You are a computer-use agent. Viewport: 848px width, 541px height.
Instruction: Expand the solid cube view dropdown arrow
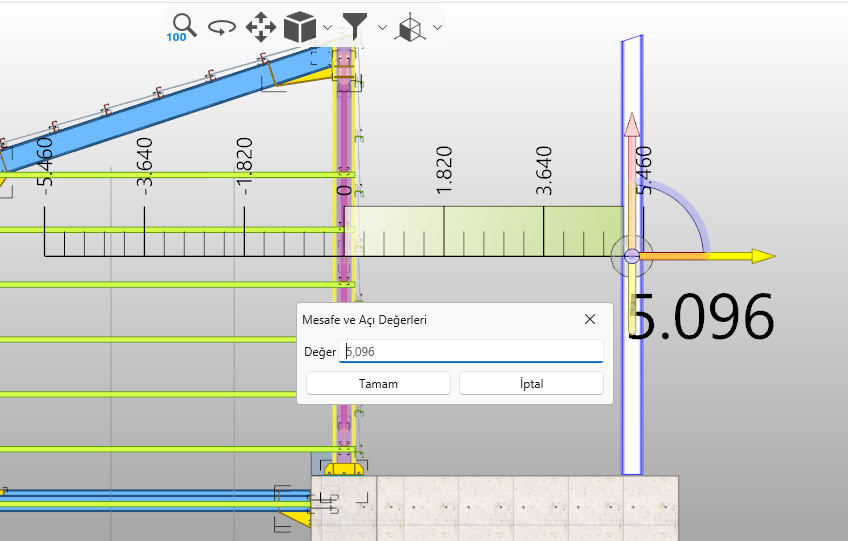pos(328,28)
